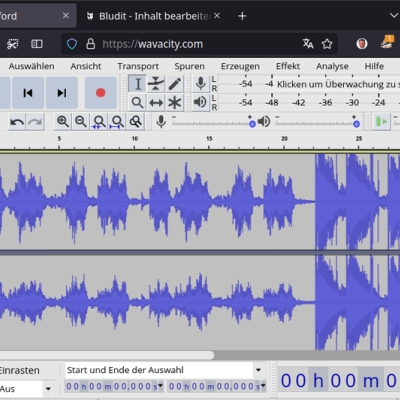Viewport: 400px width, 400px height.
Task: Fit selection to window width
Action: [x=99, y=122]
